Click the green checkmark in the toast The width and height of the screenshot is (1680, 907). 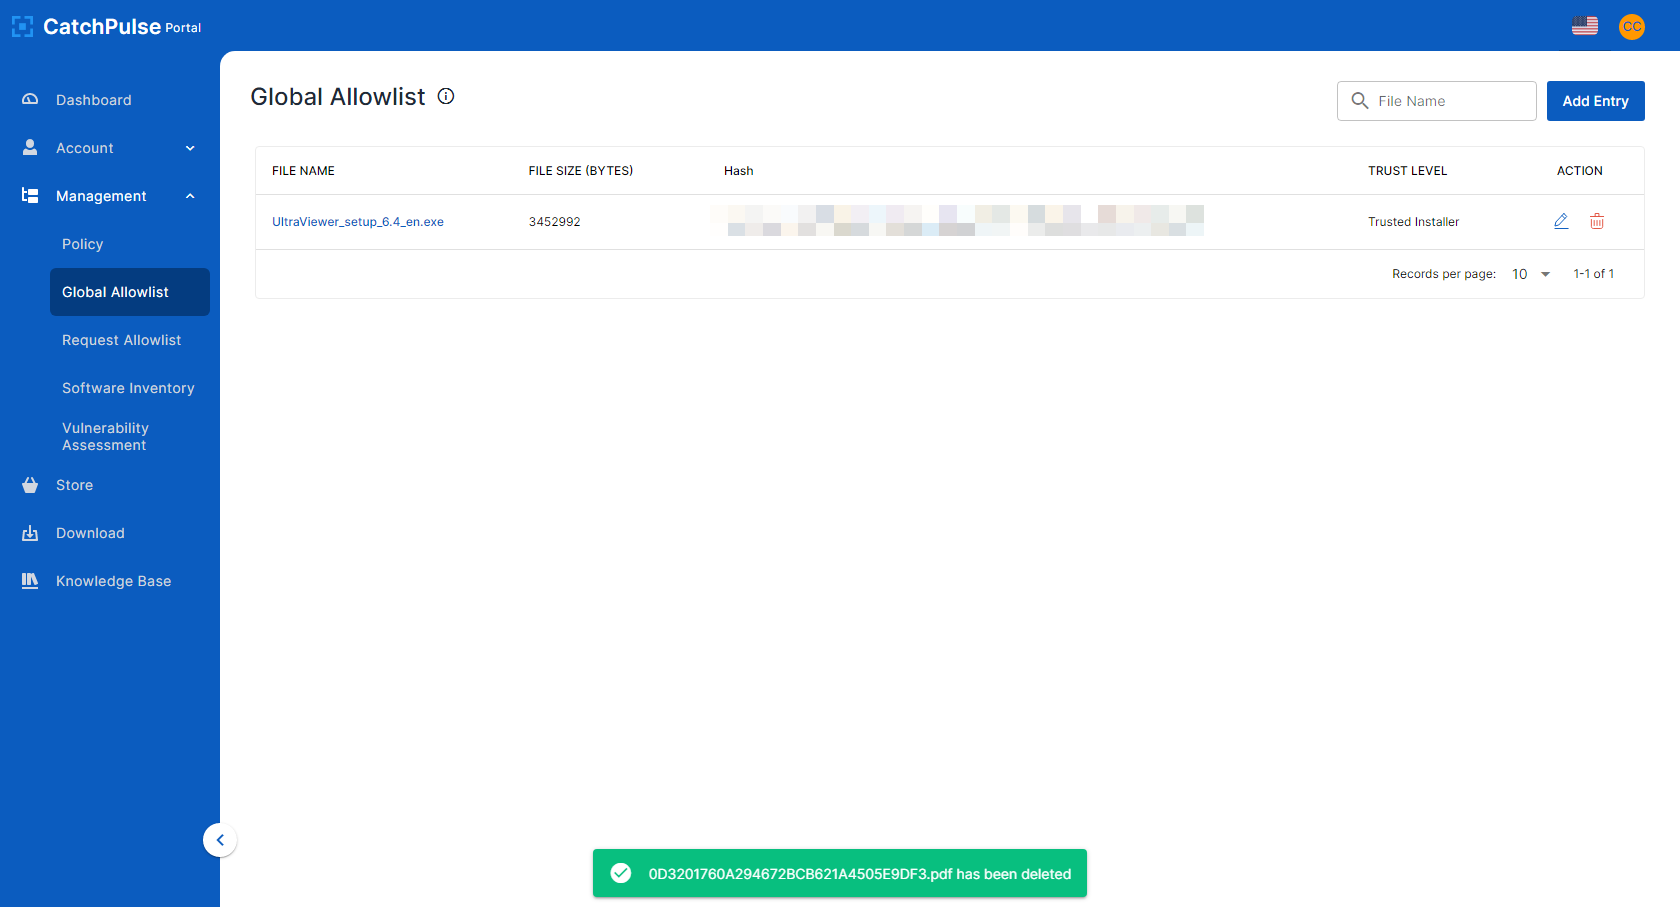pos(621,873)
